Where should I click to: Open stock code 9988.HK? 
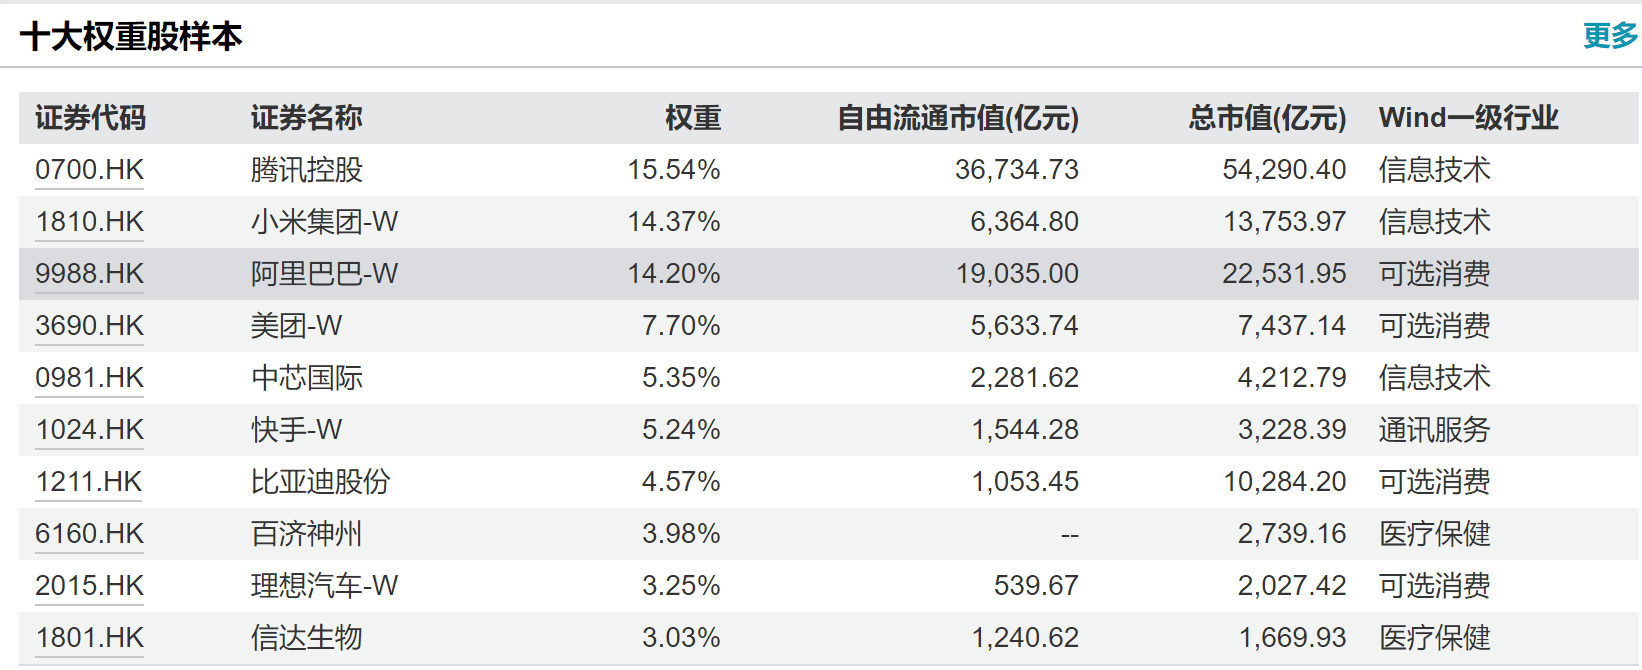[x=90, y=274]
